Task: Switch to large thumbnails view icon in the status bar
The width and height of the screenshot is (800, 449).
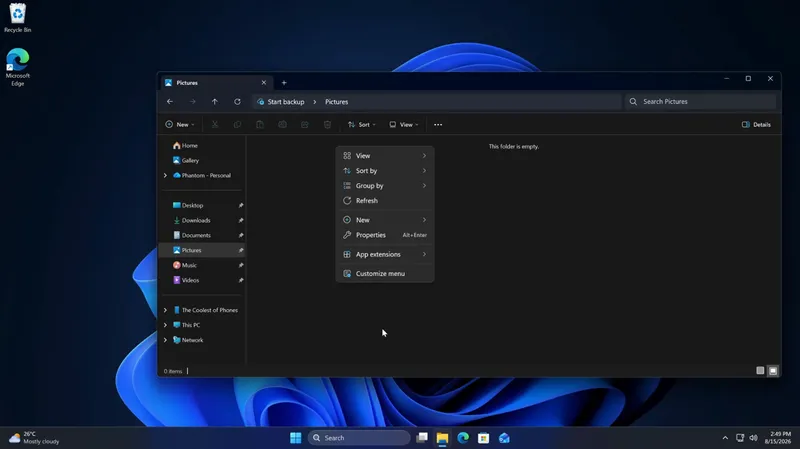Action: point(773,371)
